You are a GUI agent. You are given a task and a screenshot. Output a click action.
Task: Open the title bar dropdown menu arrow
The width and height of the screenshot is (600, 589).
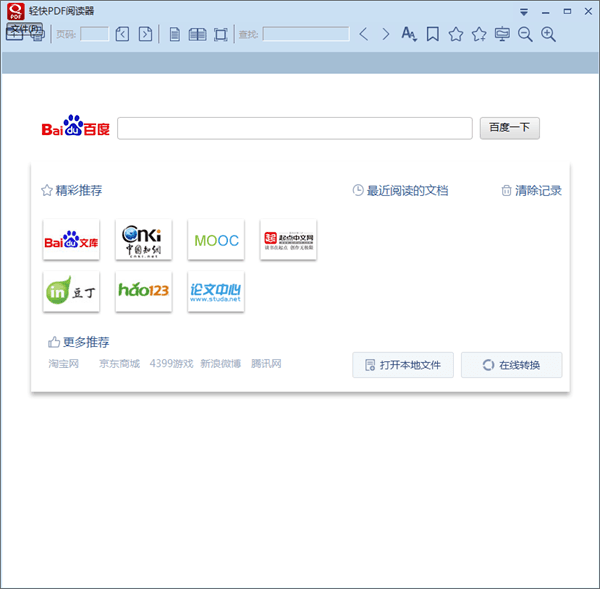(524, 12)
